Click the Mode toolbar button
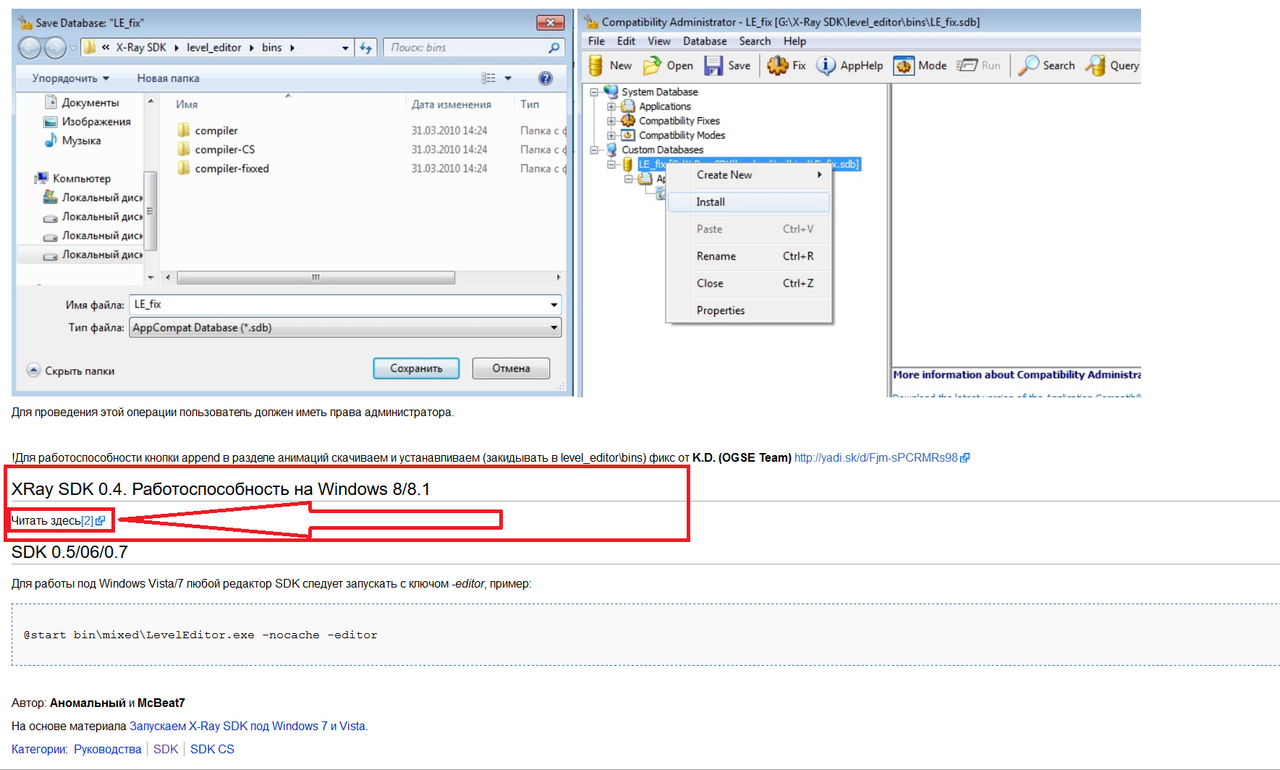 [x=920, y=65]
